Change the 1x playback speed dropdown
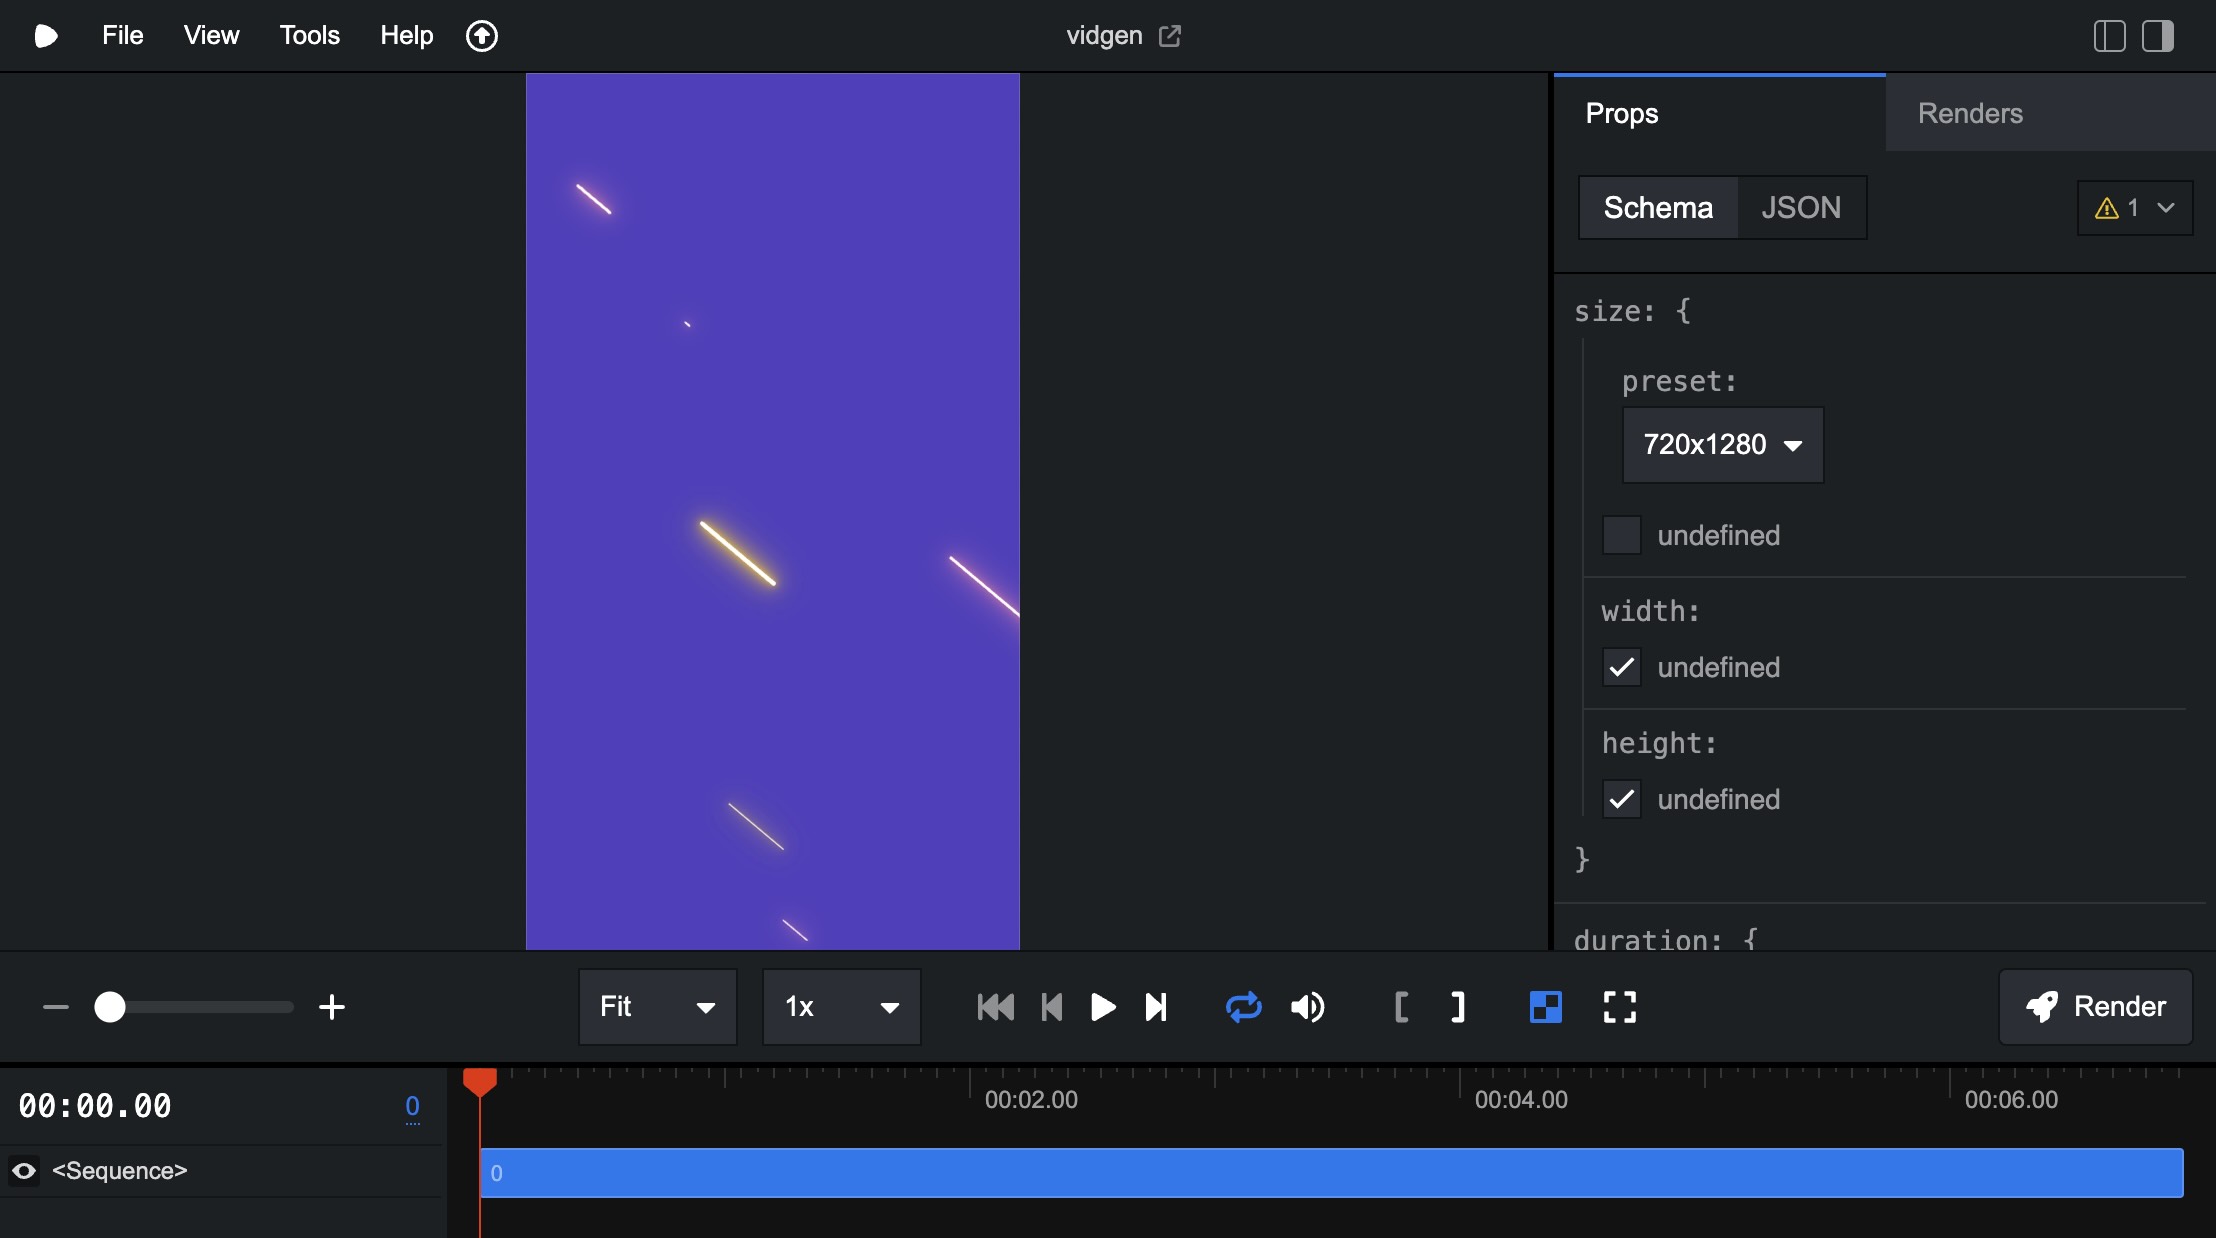Screen dimensions: 2216x1238 840,1007
